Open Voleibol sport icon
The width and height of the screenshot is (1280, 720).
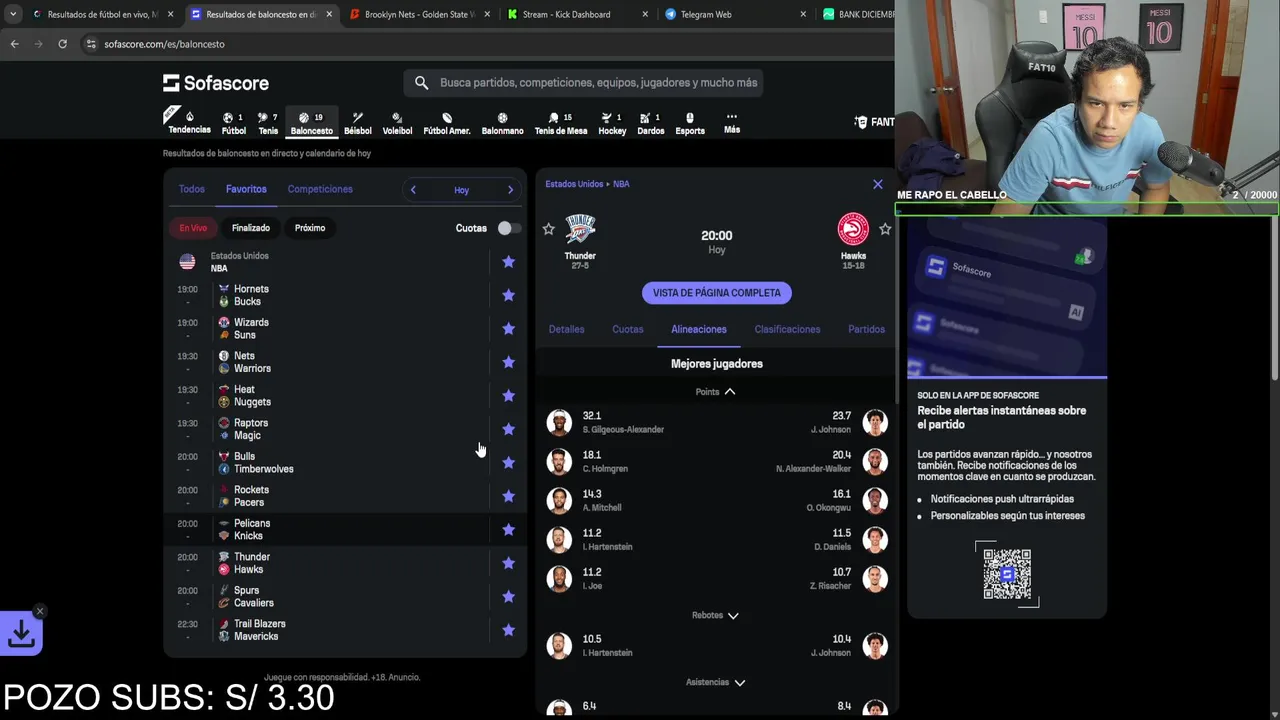coord(397,123)
